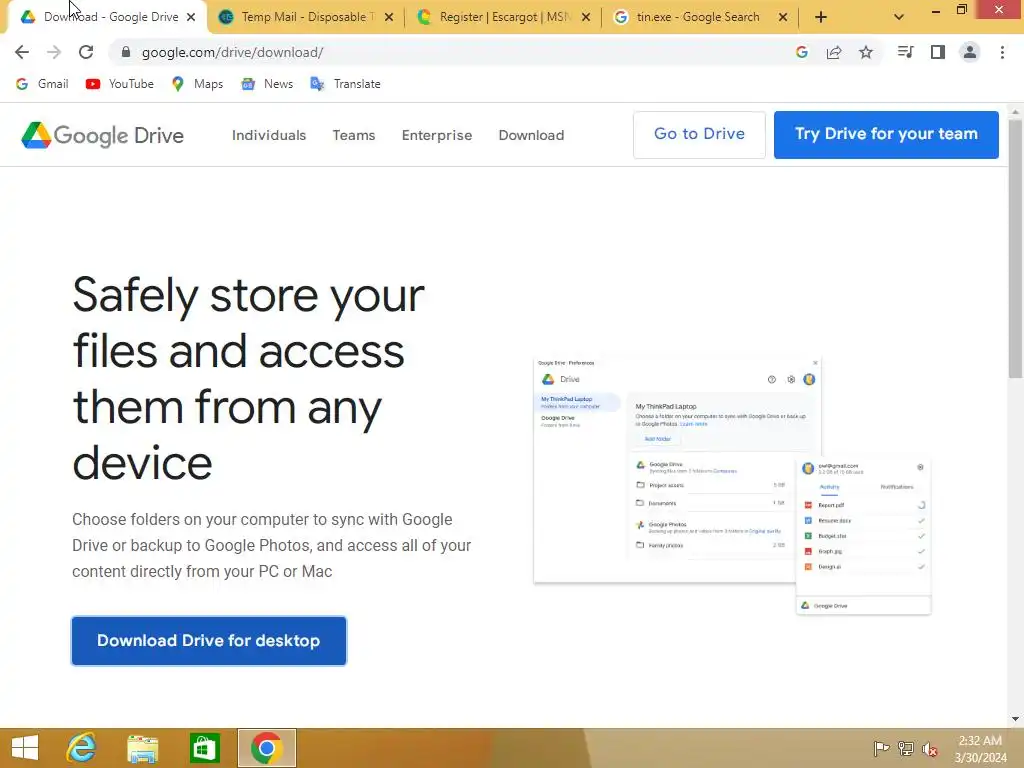Open the Teams nav item
The image size is (1024, 768).
click(x=354, y=135)
